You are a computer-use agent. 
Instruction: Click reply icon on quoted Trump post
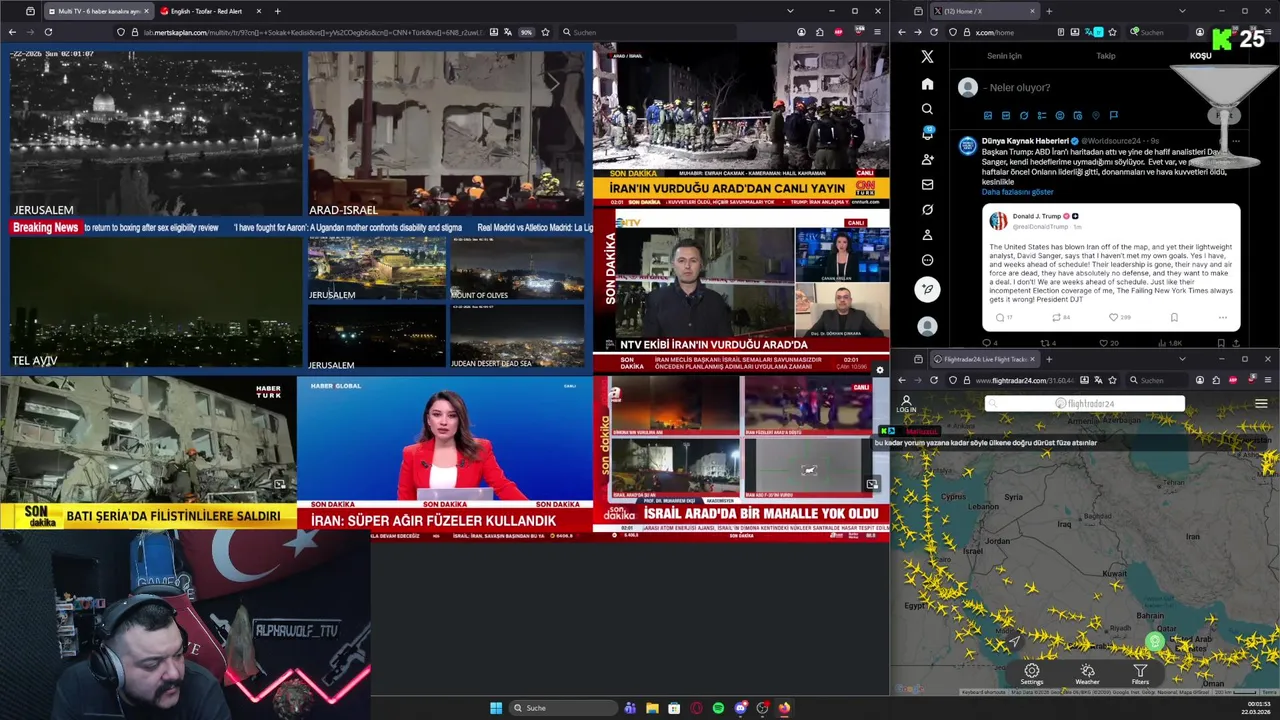[999, 318]
